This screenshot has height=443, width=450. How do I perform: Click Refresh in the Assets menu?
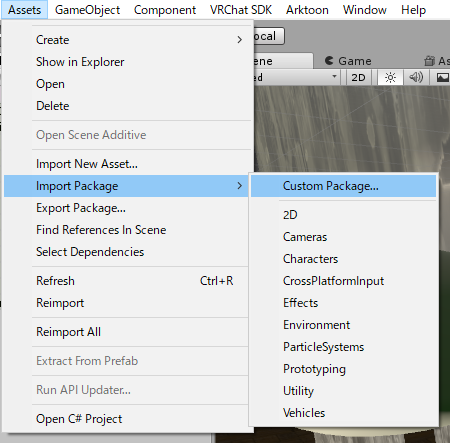coord(126,281)
